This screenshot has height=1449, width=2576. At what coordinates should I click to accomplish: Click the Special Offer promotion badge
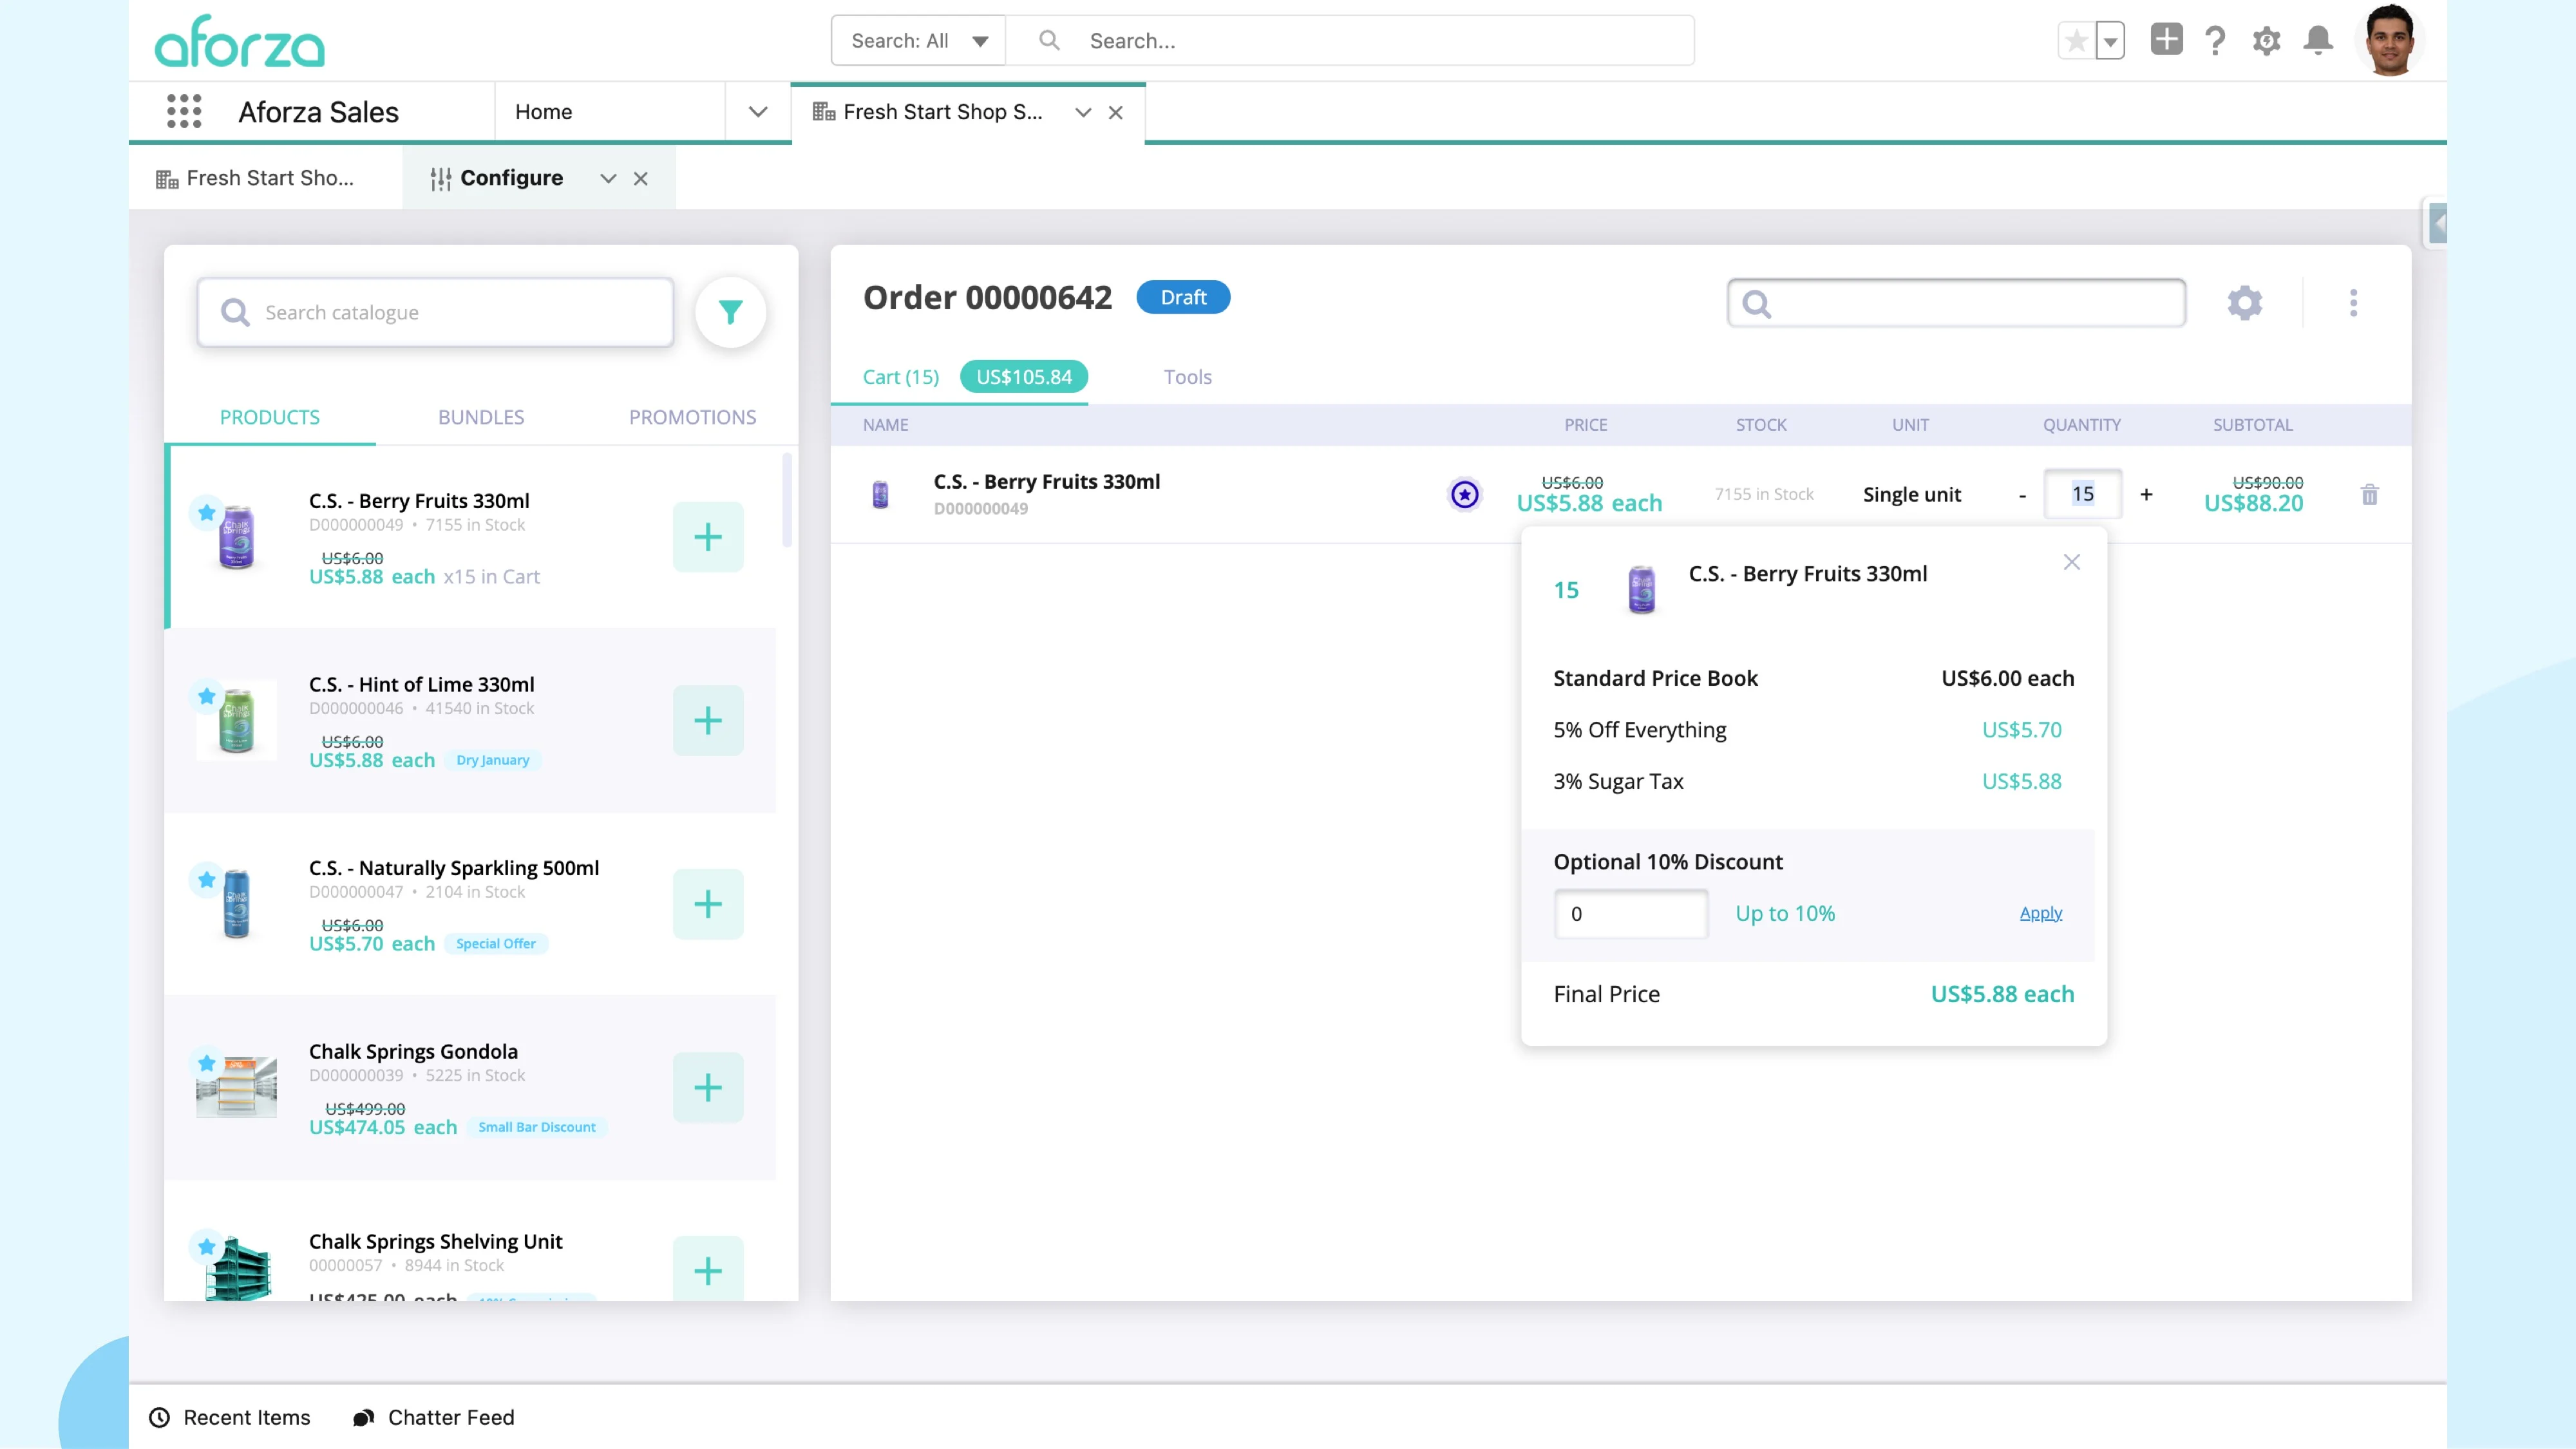pos(496,943)
